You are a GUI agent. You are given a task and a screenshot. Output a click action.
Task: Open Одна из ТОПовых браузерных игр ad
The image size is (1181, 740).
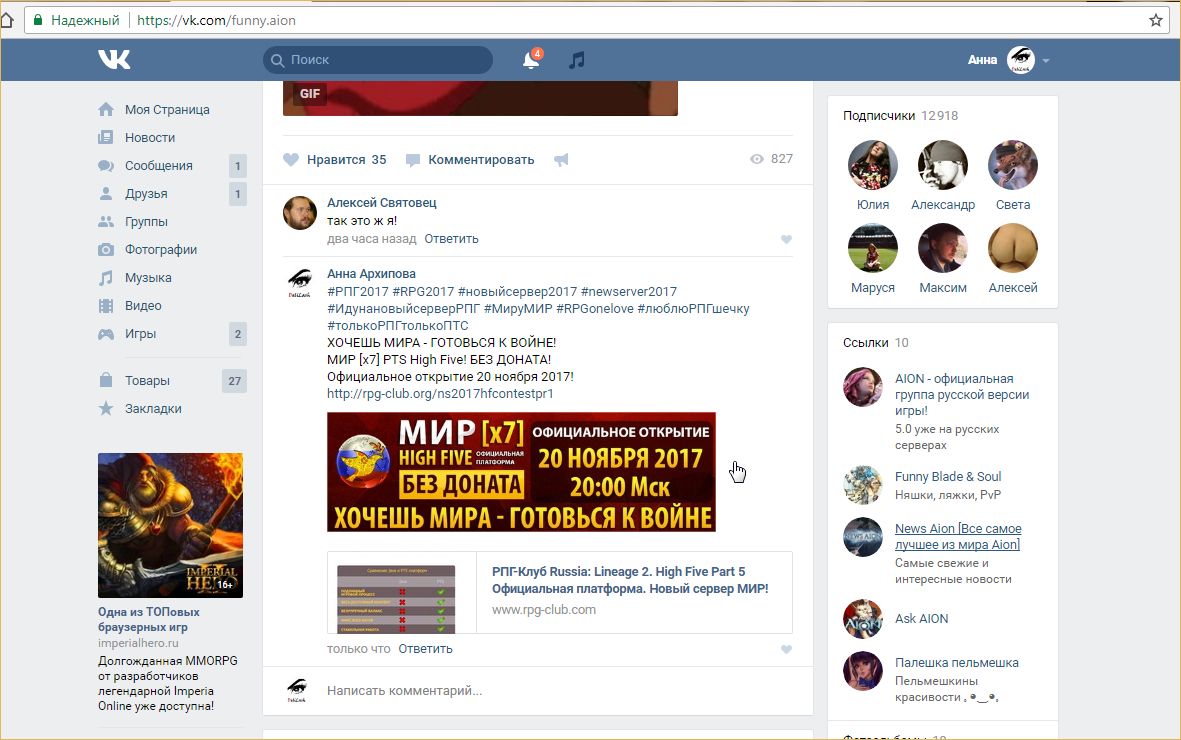[x=149, y=619]
